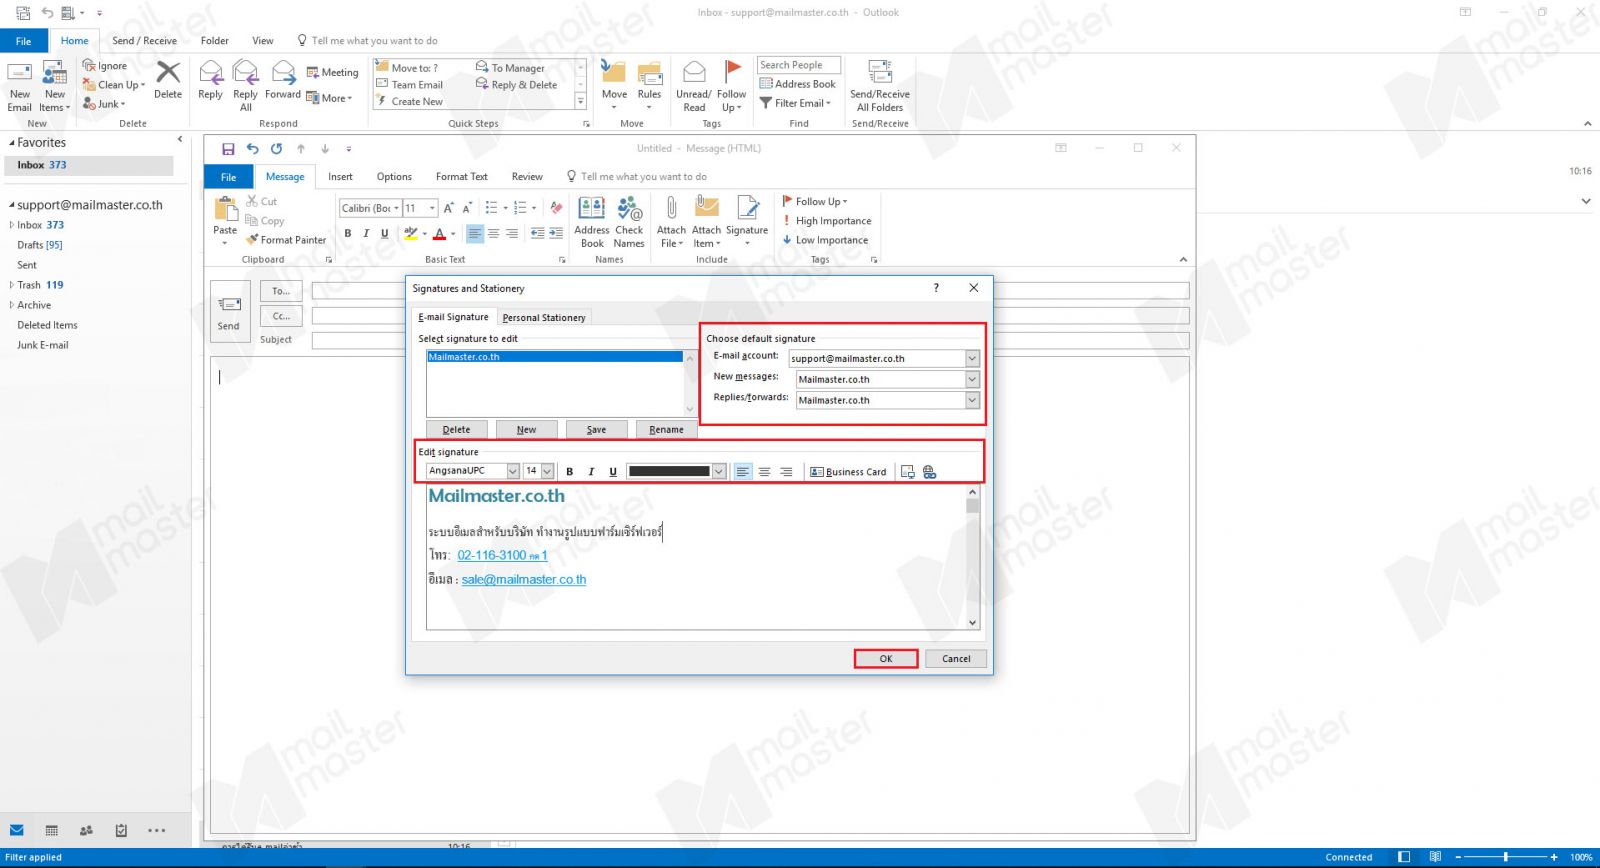Image resolution: width=1600 pixels, height=868 pixels.
Task: Click Forward icon in Outlook ribbon
Action: click(284, 73)
